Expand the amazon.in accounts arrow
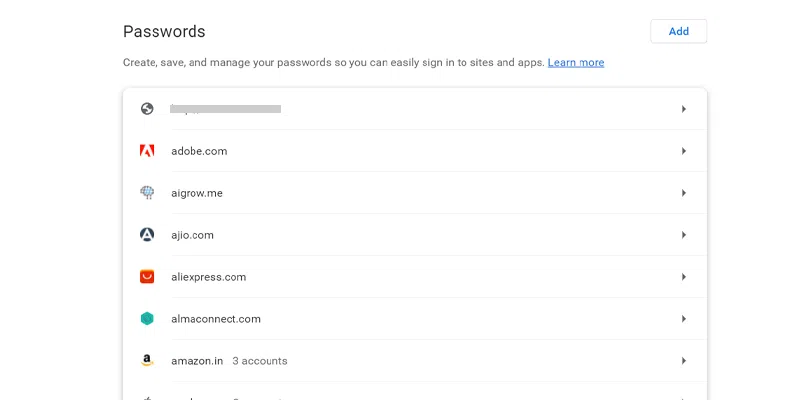The height and width of the screenshot is (400, 800). click(684, 361)
